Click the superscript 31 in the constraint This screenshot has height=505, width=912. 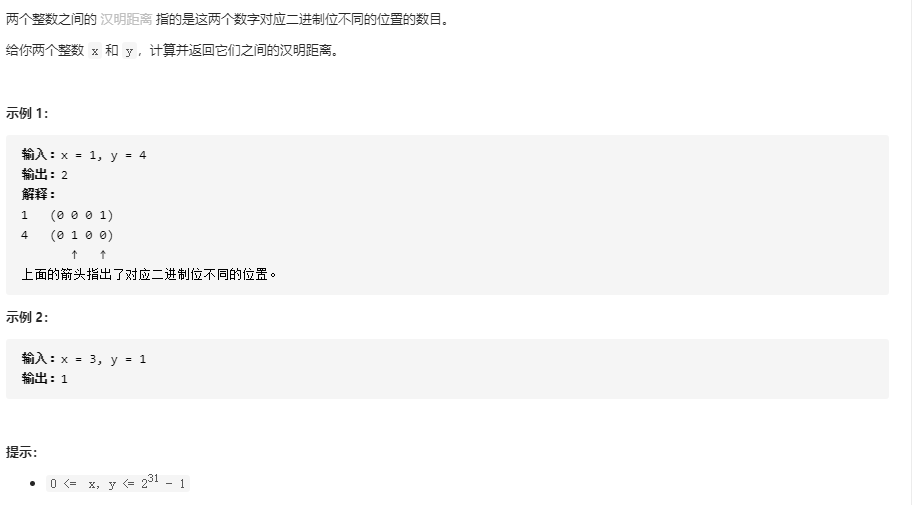pos(153,478)
